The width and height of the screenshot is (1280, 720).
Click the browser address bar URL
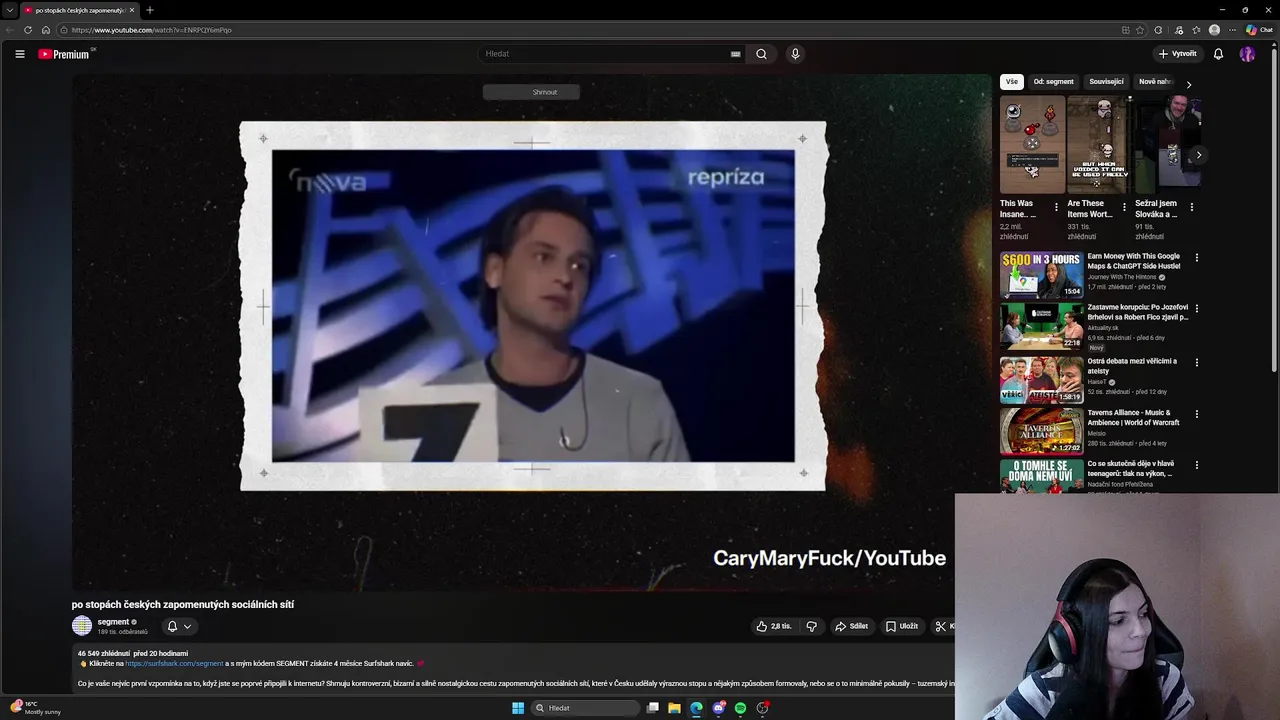point(152,30)
